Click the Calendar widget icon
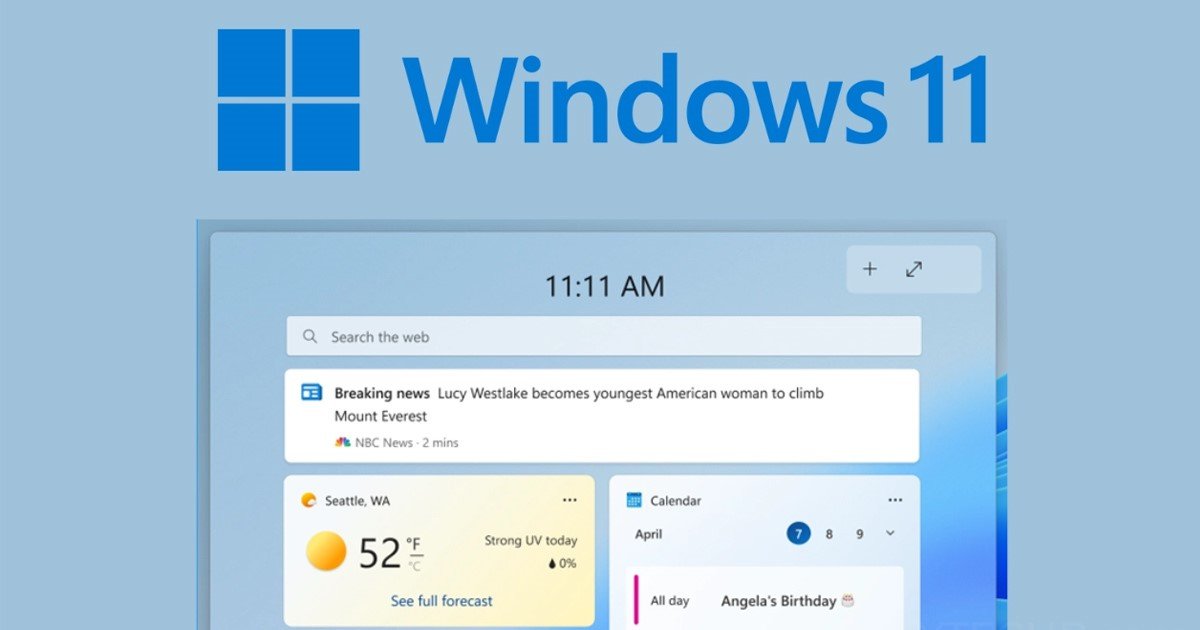The width and height of the screenshot is (1200, 630). tap(634, 500)
